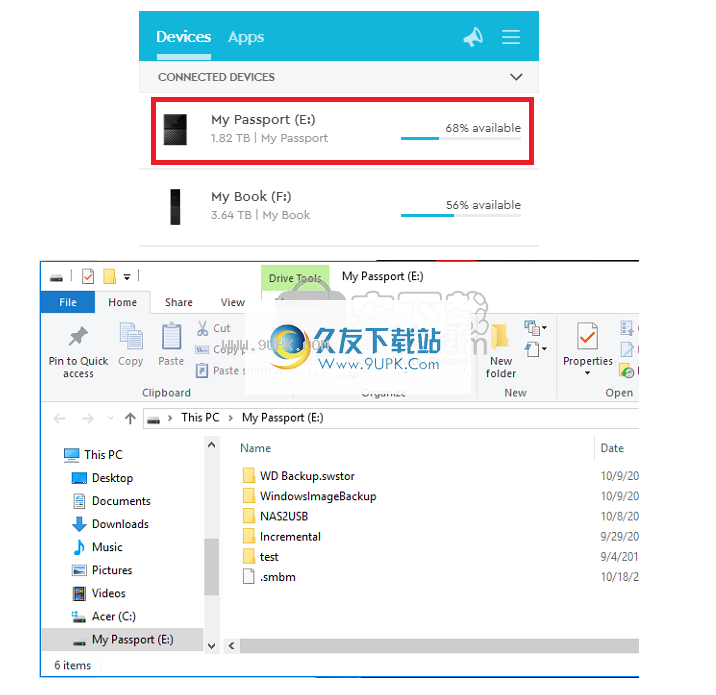Select the My Passport (E:) device entry
This screenshot has height=695, width=716.
pyautogui.click(x=342, y=131)
